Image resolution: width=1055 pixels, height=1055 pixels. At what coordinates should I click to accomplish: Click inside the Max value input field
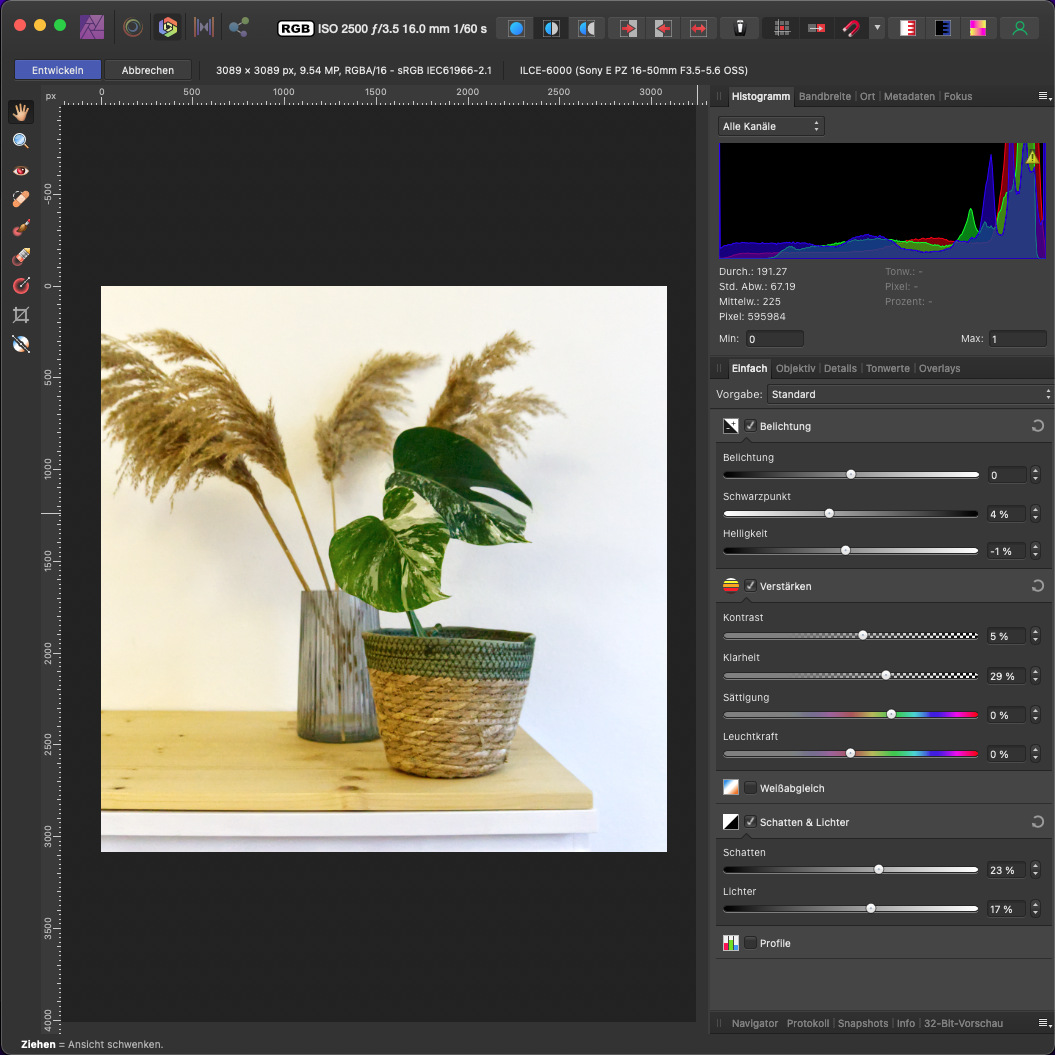tap(1016, 338)
